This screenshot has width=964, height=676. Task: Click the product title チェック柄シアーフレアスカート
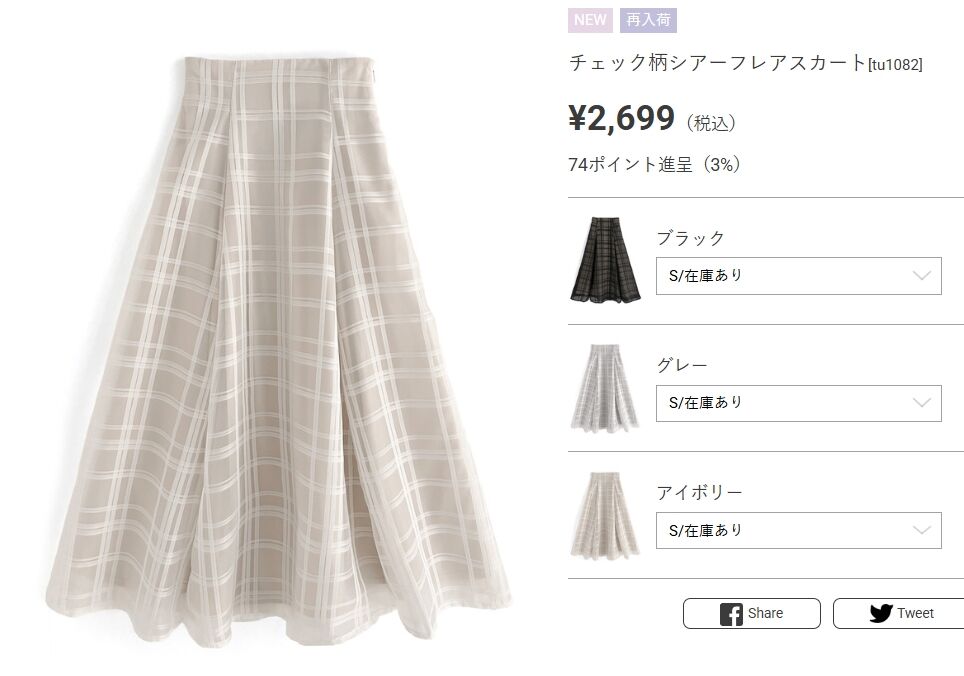pos(717,63)
